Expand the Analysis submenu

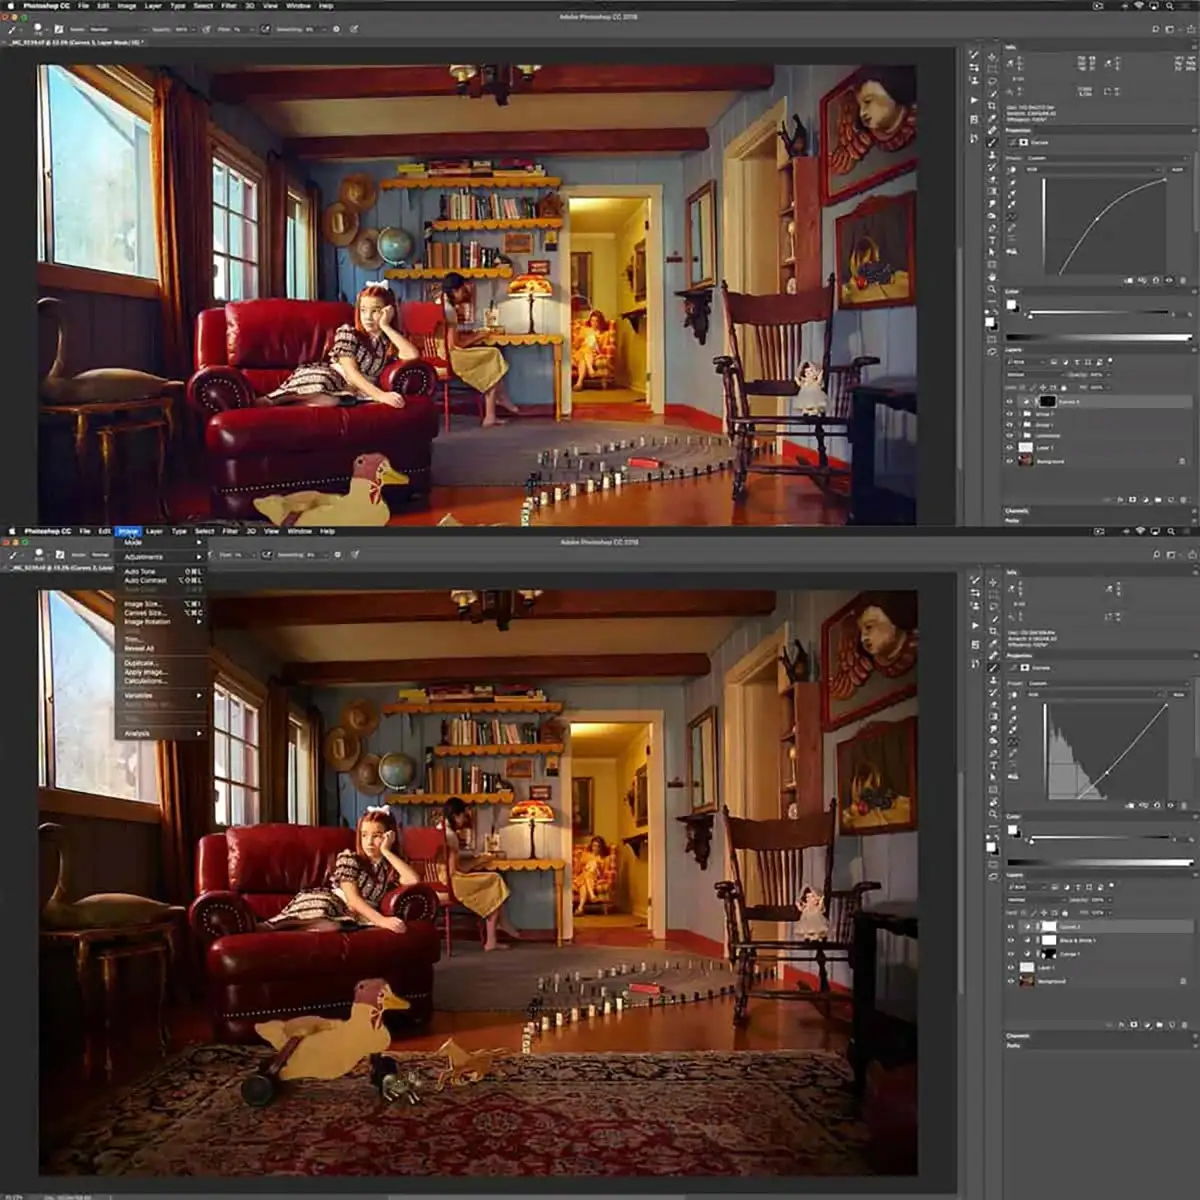161,734
